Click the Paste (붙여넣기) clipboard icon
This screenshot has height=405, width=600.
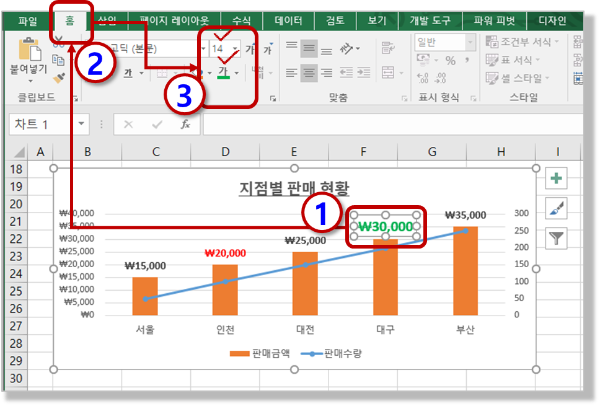30,49
